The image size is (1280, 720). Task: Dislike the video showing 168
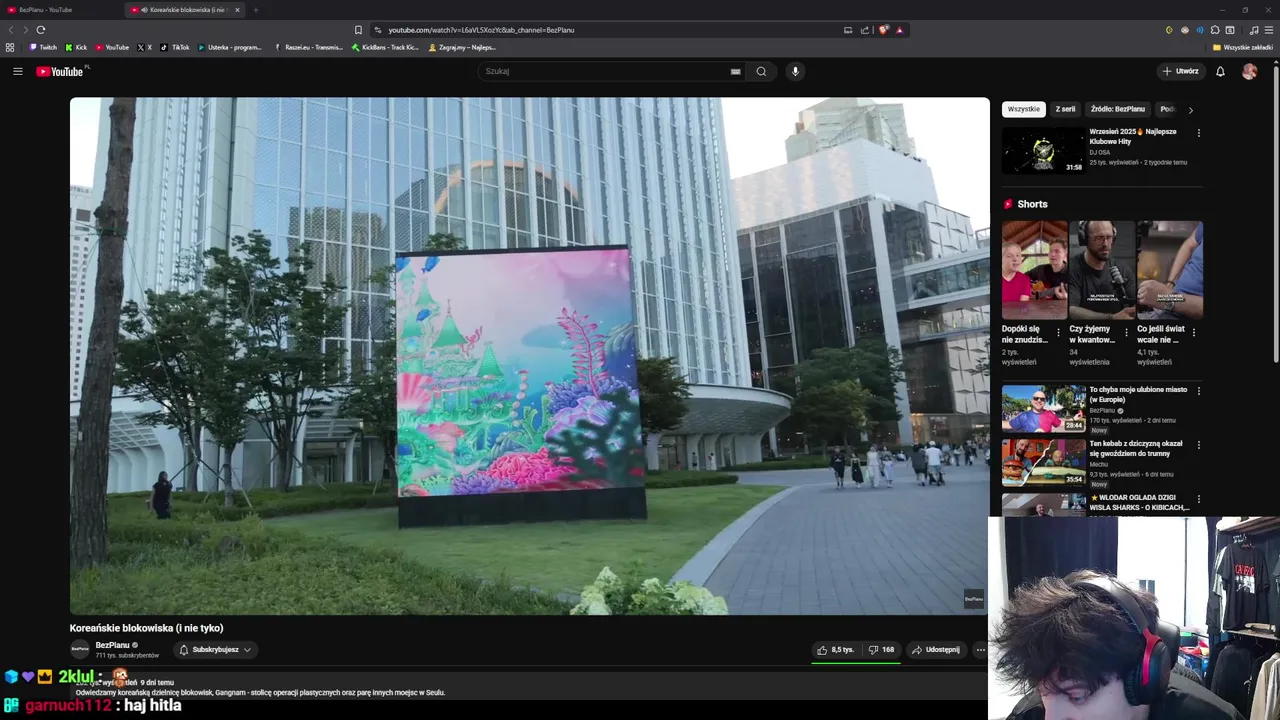pos(881,649)
